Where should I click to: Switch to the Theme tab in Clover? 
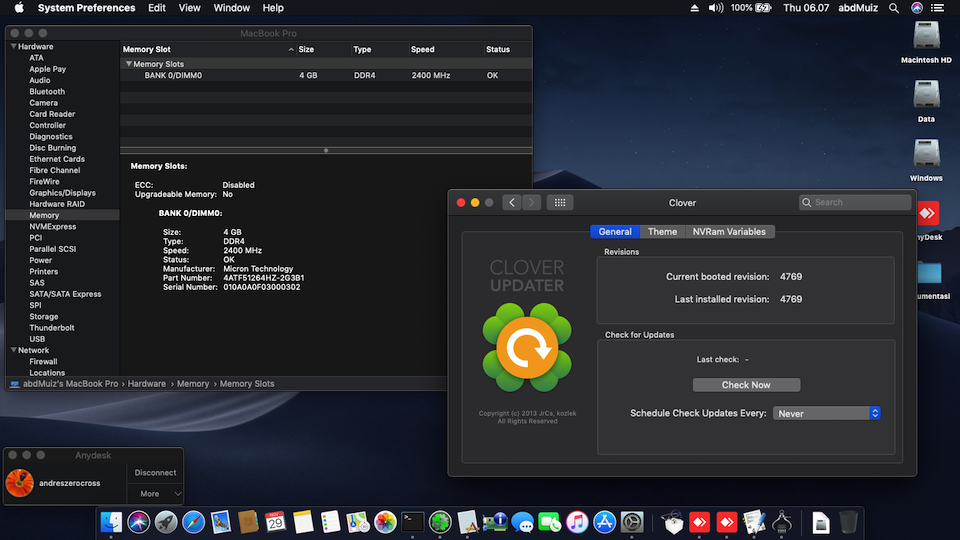coord(662,231)
